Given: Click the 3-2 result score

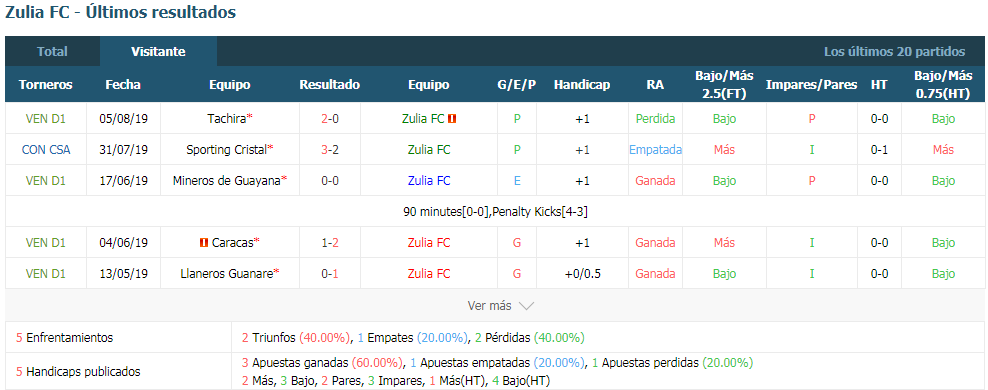Looking at the screenshot, I should 330,150.
